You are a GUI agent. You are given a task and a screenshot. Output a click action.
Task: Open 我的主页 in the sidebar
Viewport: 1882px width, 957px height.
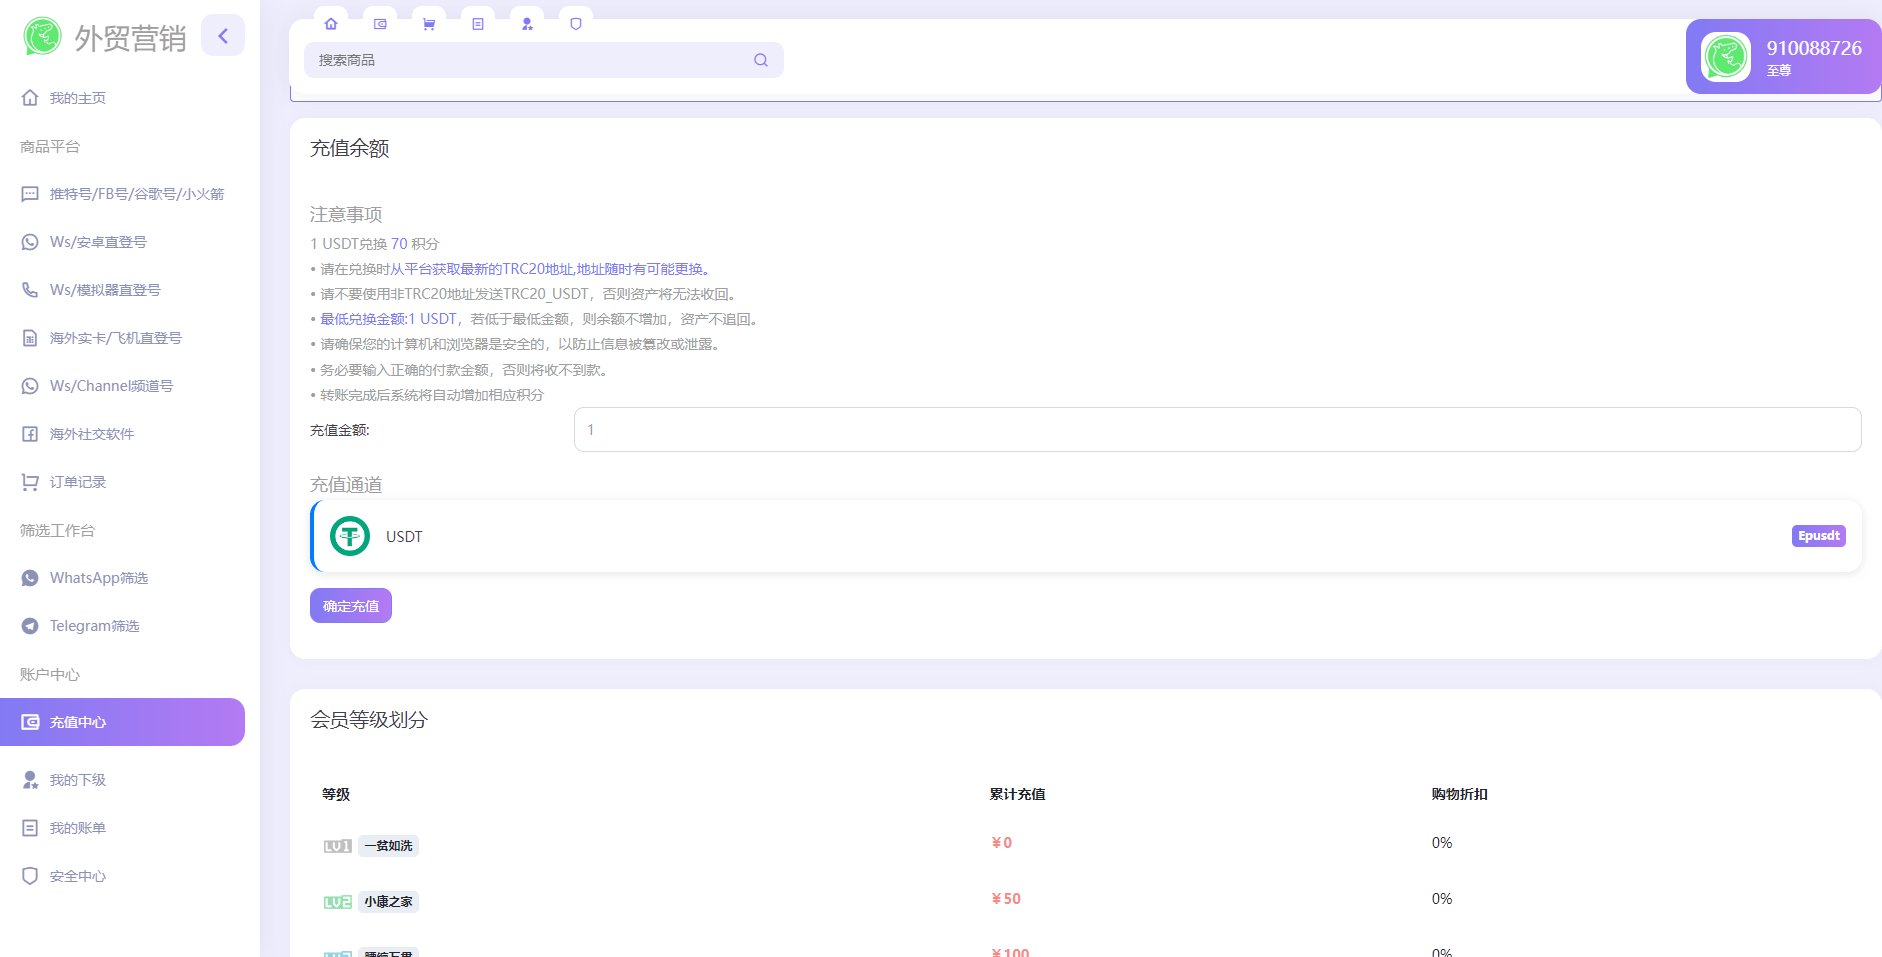[78, 98]
